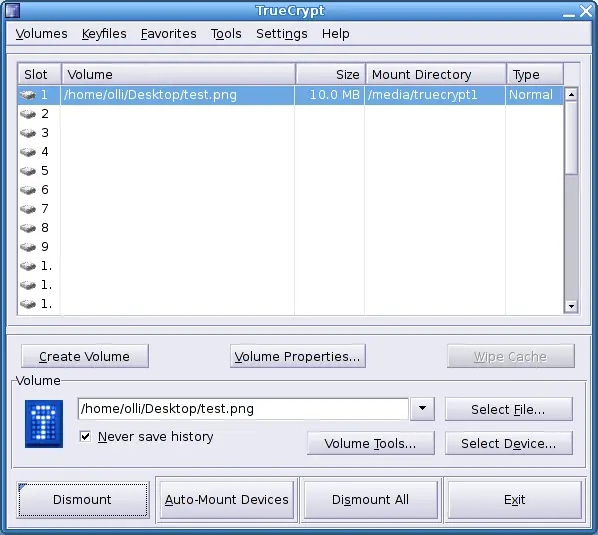The width and height of the screenshot is (598, 535).
Task: Click the Create Volume button
Action: pyautogui.click(x=85, y=356)
